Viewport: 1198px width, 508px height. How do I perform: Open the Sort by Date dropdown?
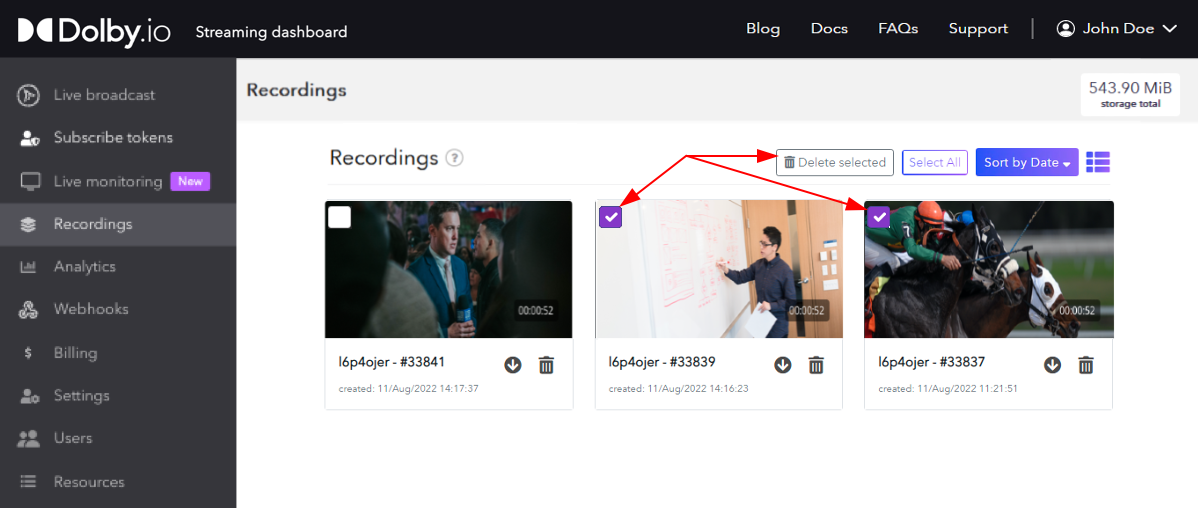pyautogui.click(x=1026, y=162)
